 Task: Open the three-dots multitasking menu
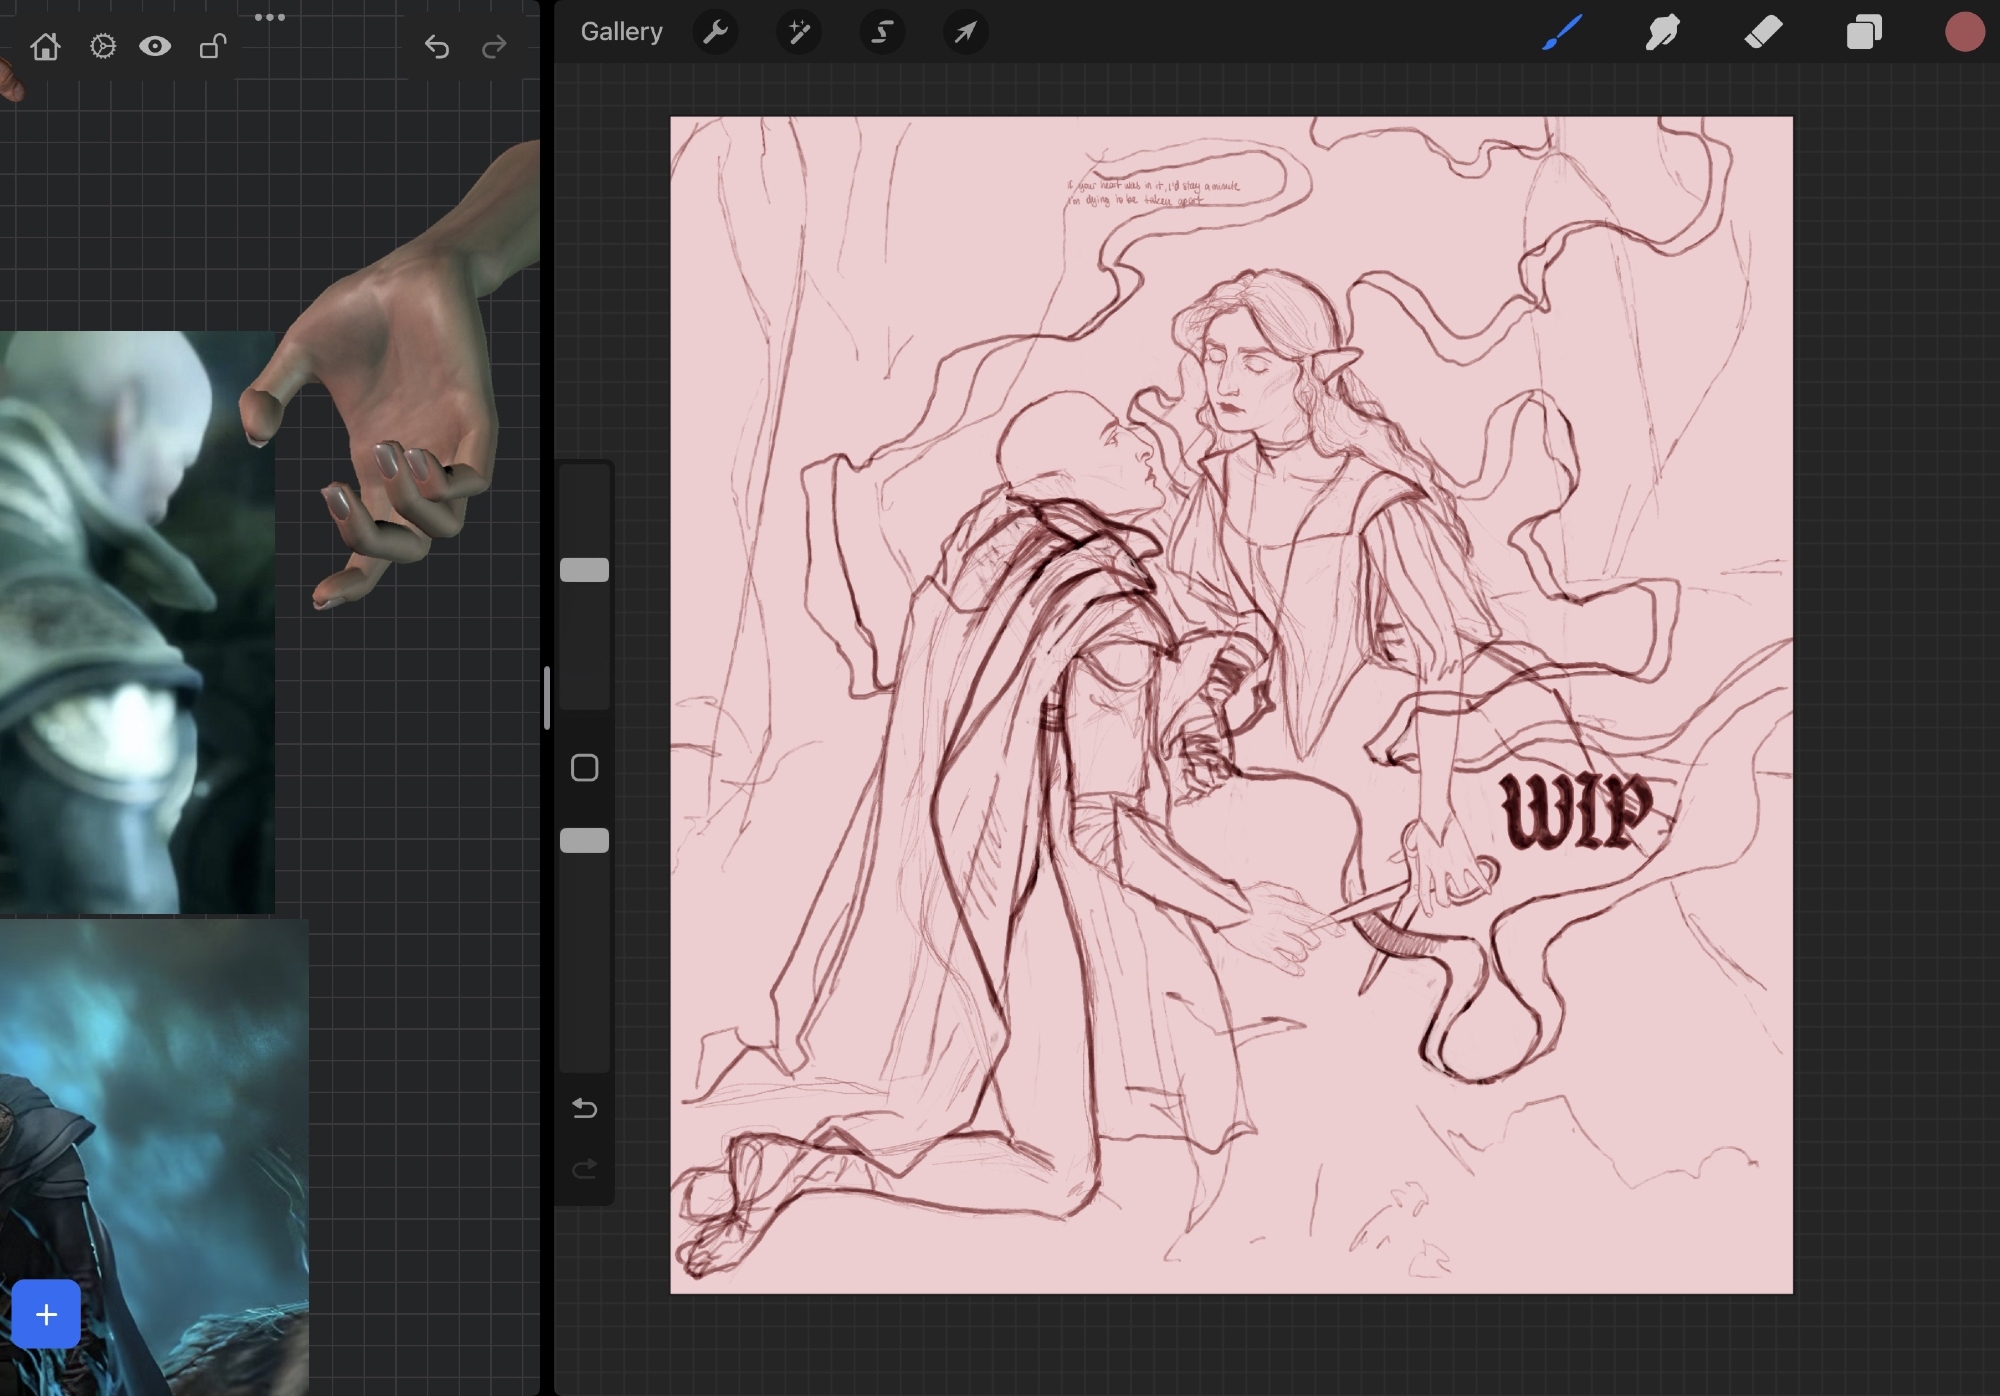click(270, 17)
